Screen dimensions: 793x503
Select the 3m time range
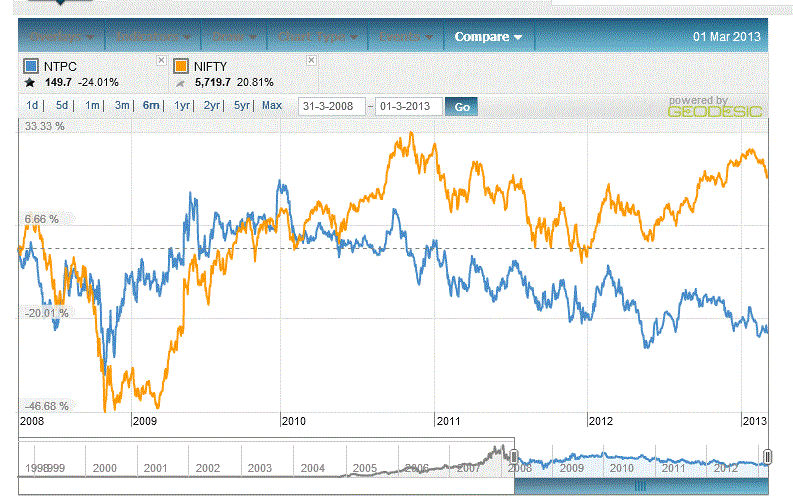(122, 105)
